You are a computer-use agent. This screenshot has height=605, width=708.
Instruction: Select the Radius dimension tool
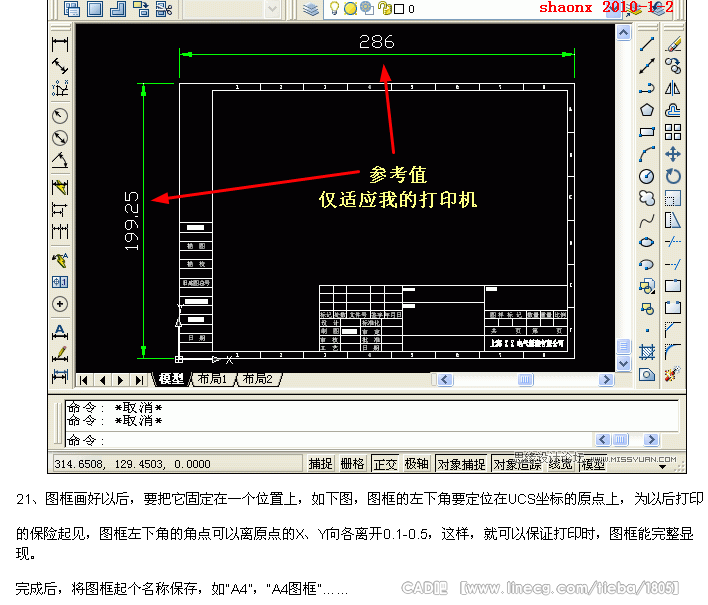tap(60, 116)
